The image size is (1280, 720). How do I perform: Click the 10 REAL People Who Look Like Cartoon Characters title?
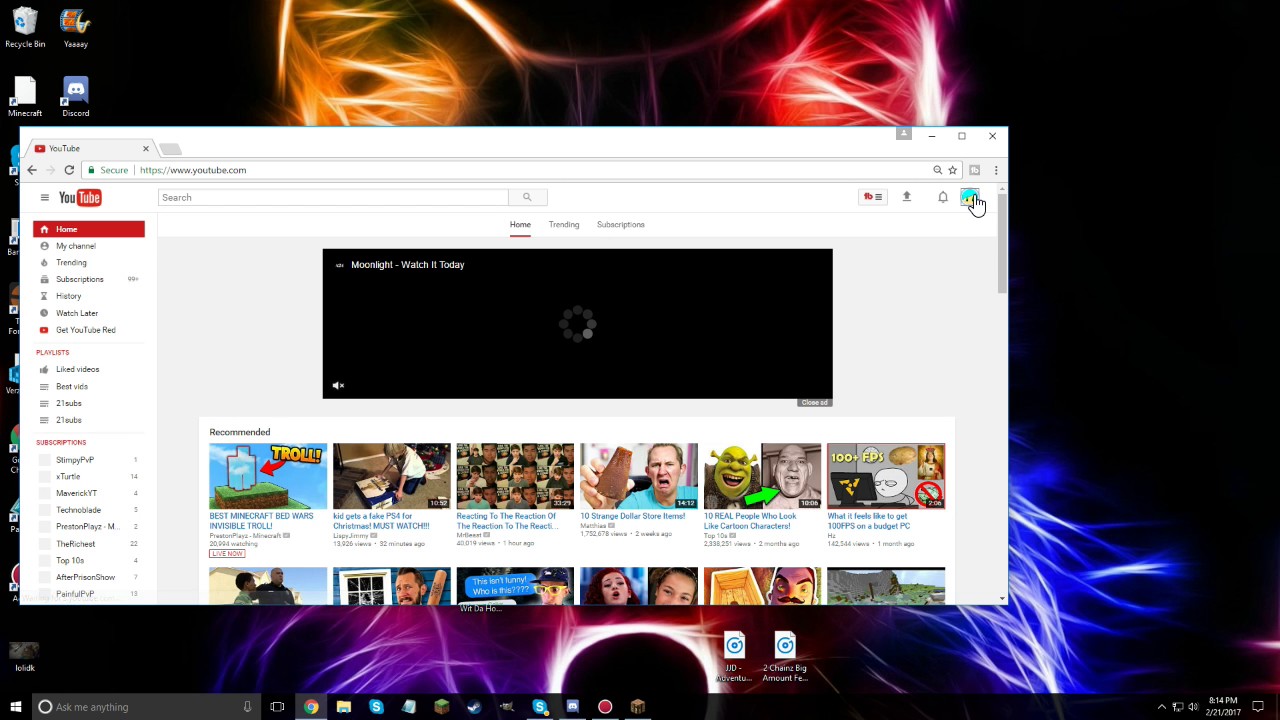[750, 521]
